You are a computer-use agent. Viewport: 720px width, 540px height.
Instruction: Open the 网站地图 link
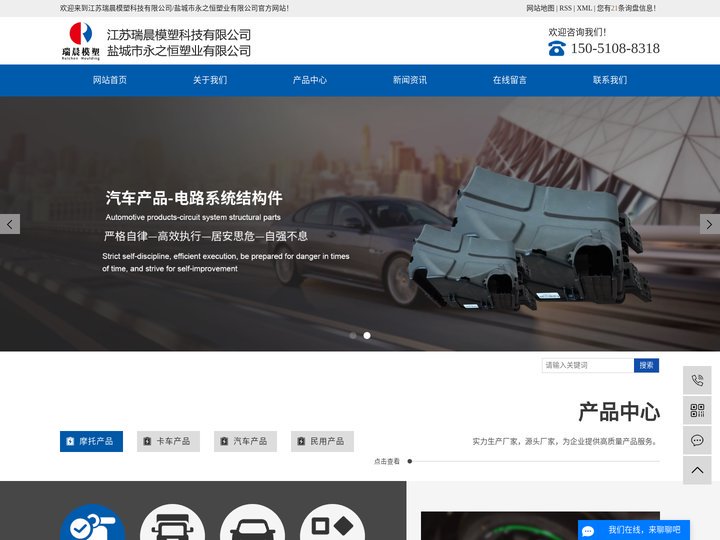(x=540, y=8)
